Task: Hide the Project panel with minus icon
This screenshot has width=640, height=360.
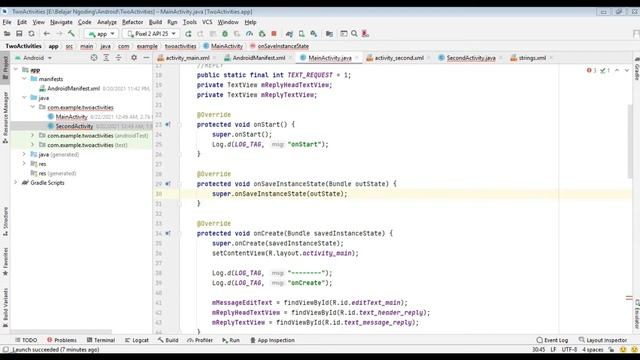Action: pos(146,58)
